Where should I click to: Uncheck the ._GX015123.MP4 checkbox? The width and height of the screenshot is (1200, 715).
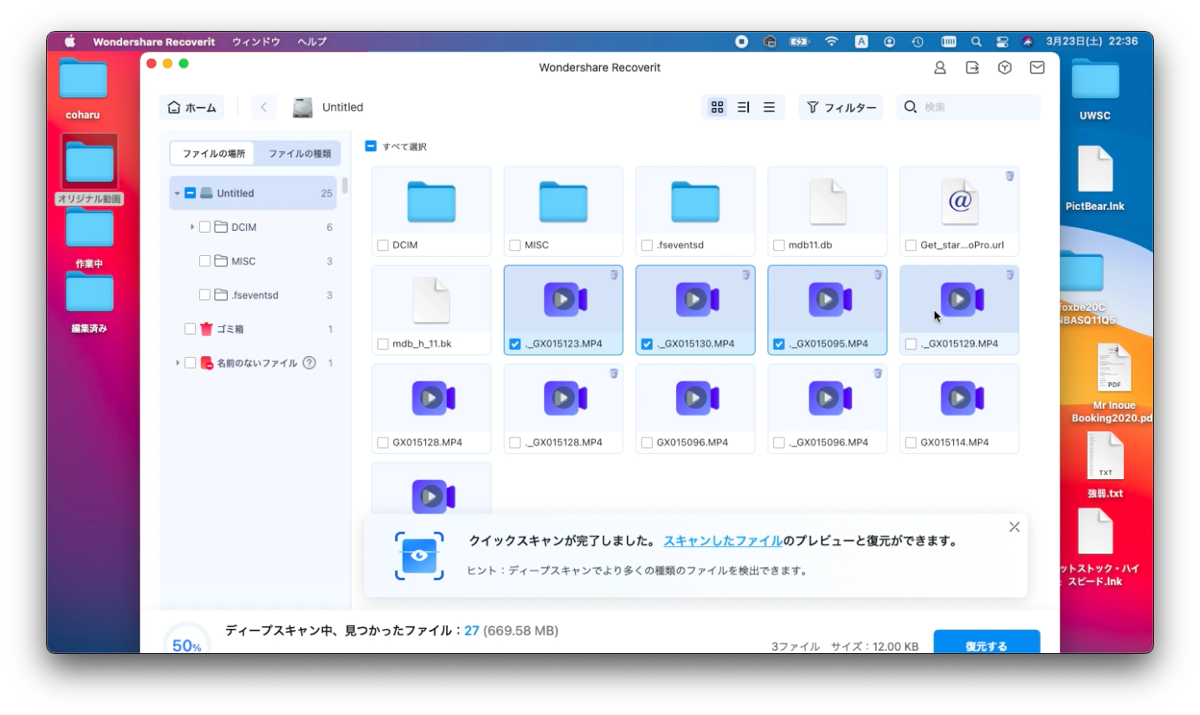514,344
